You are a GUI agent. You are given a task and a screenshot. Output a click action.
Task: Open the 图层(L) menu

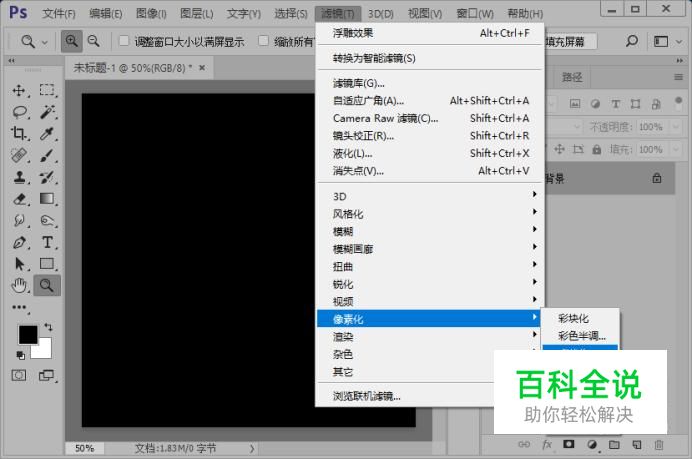click(x=197, y=14)
